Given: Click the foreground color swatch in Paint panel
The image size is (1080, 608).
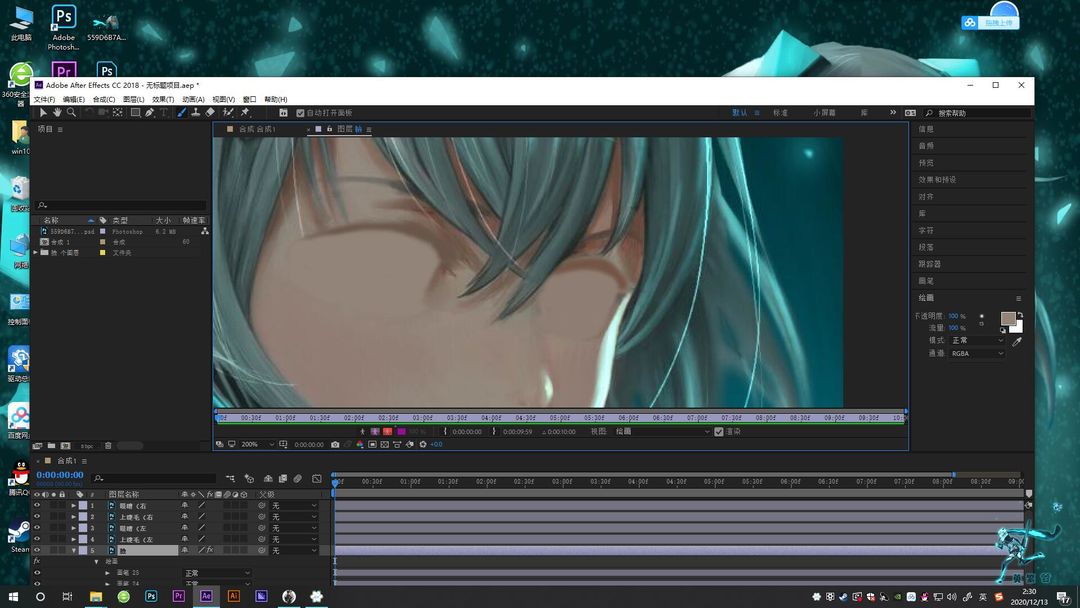Looking at the screenshot, I should point(1008,318).
